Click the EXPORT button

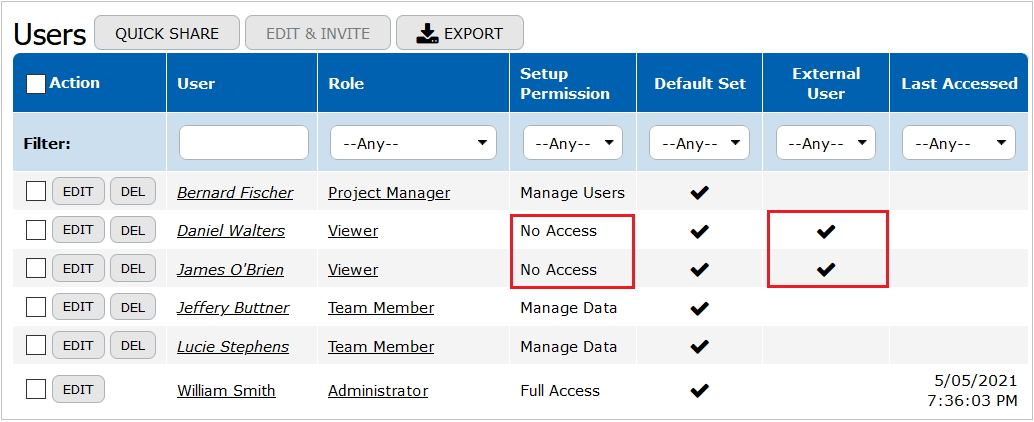click(460, 33)
